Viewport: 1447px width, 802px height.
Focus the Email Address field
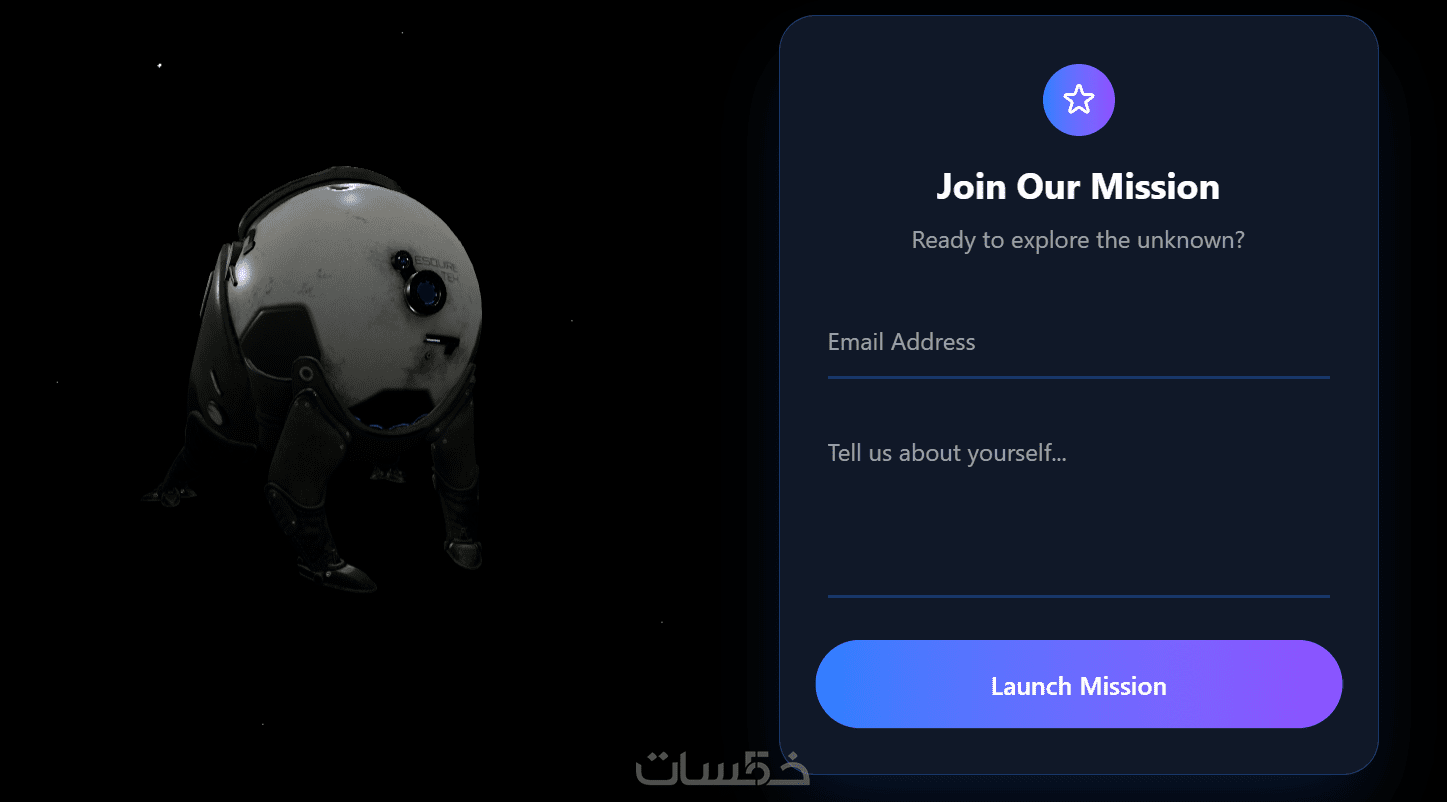(1078, 343)
